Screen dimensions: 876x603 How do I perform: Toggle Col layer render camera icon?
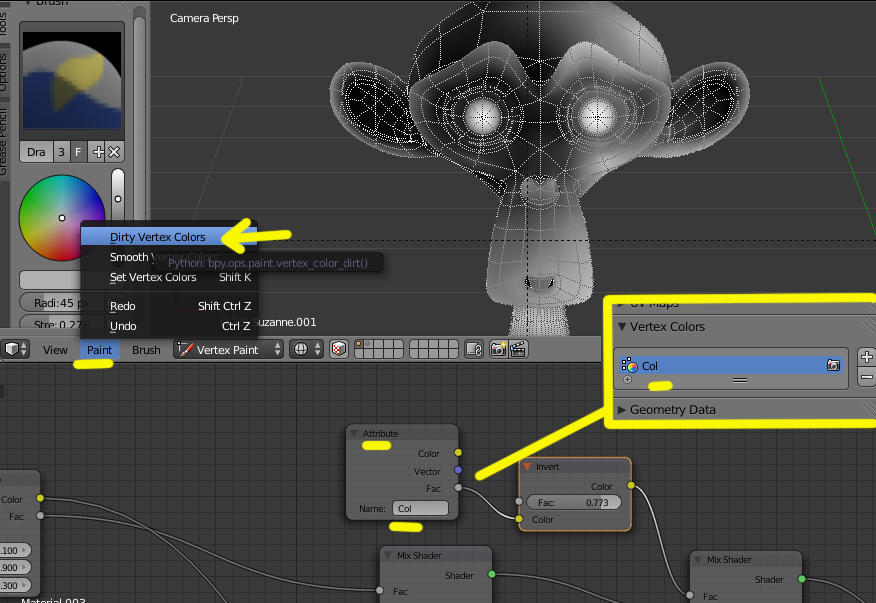(833, 365)
